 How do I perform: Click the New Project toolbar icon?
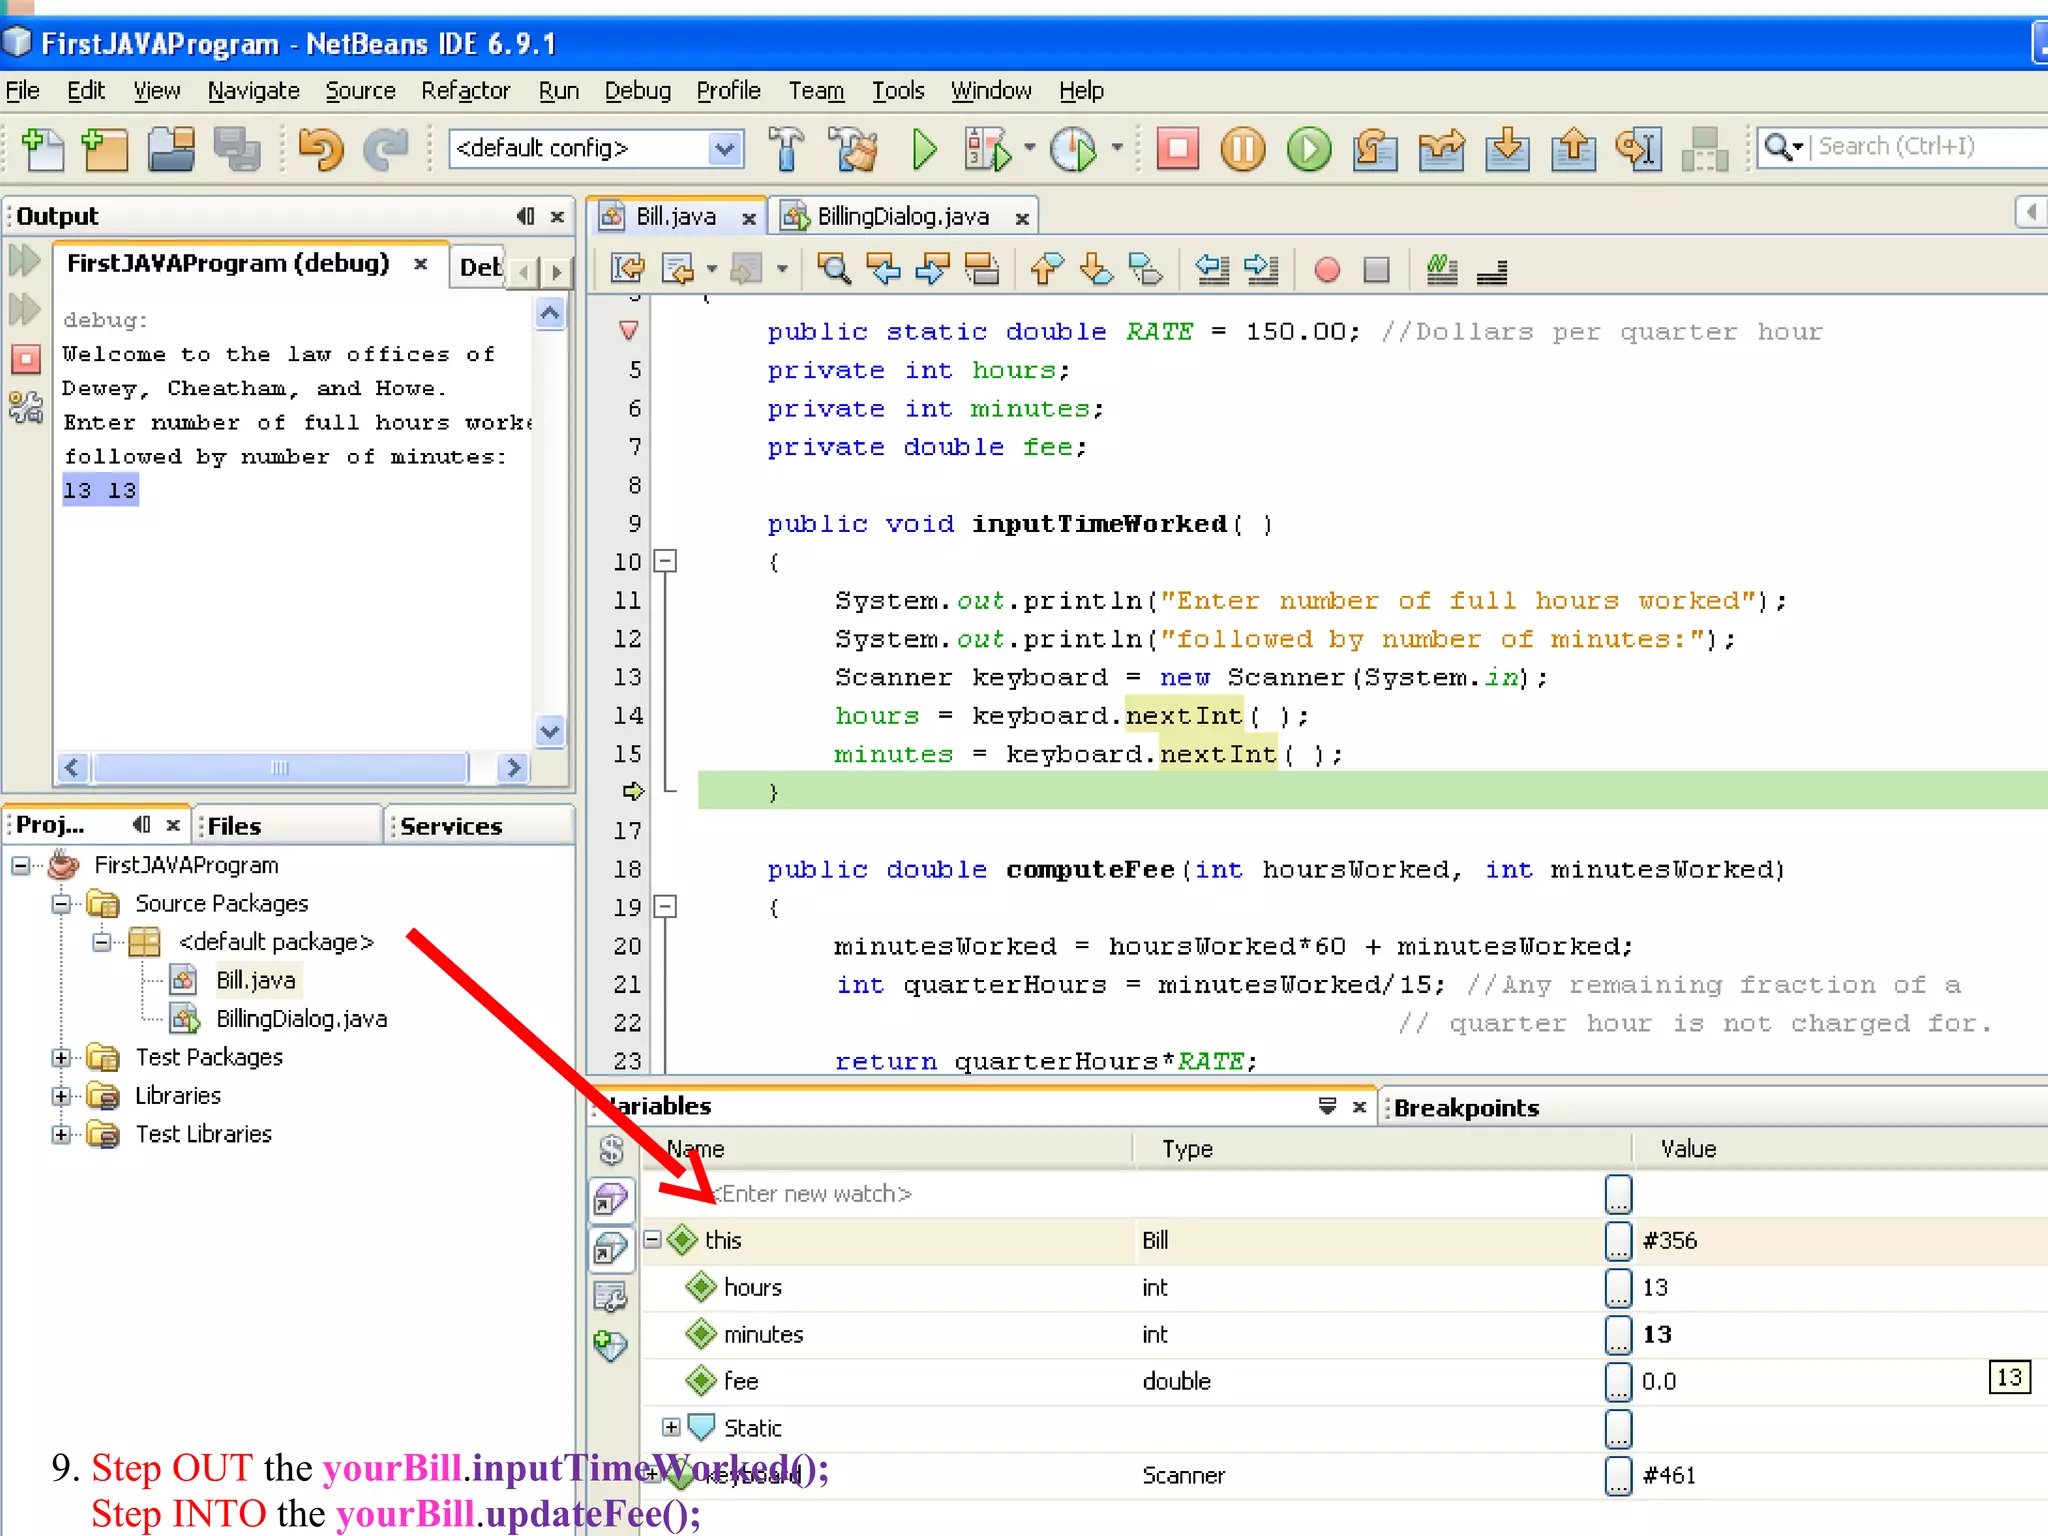[105, 150]
